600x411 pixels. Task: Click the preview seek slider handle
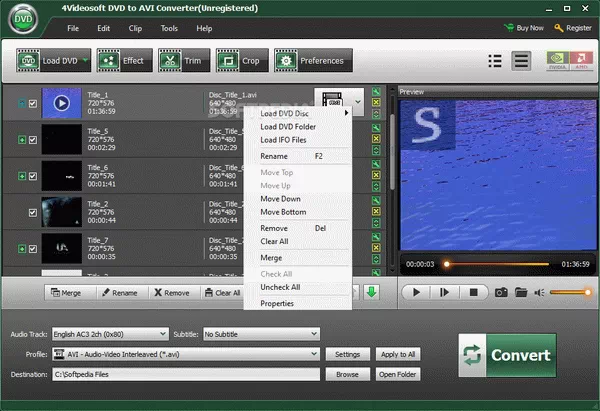pos(447,264)
